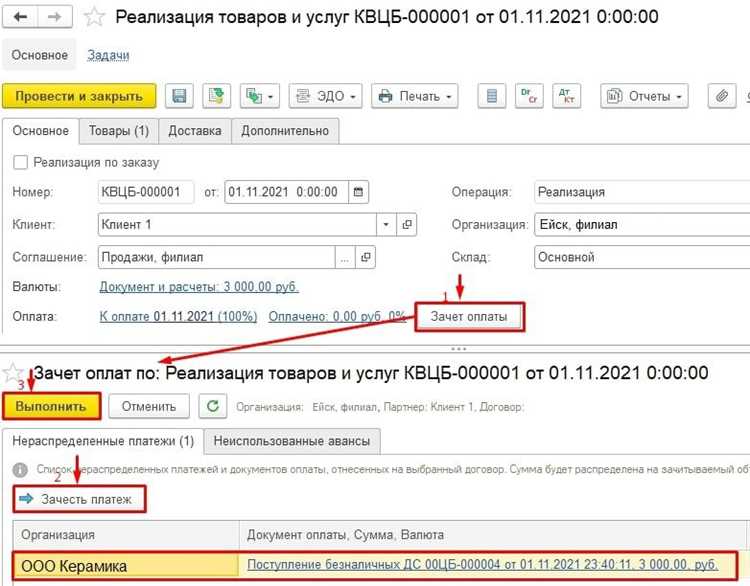Select the top Основное navigation item
The height and width of the screenshot is (586, 750).
[39, 55]
